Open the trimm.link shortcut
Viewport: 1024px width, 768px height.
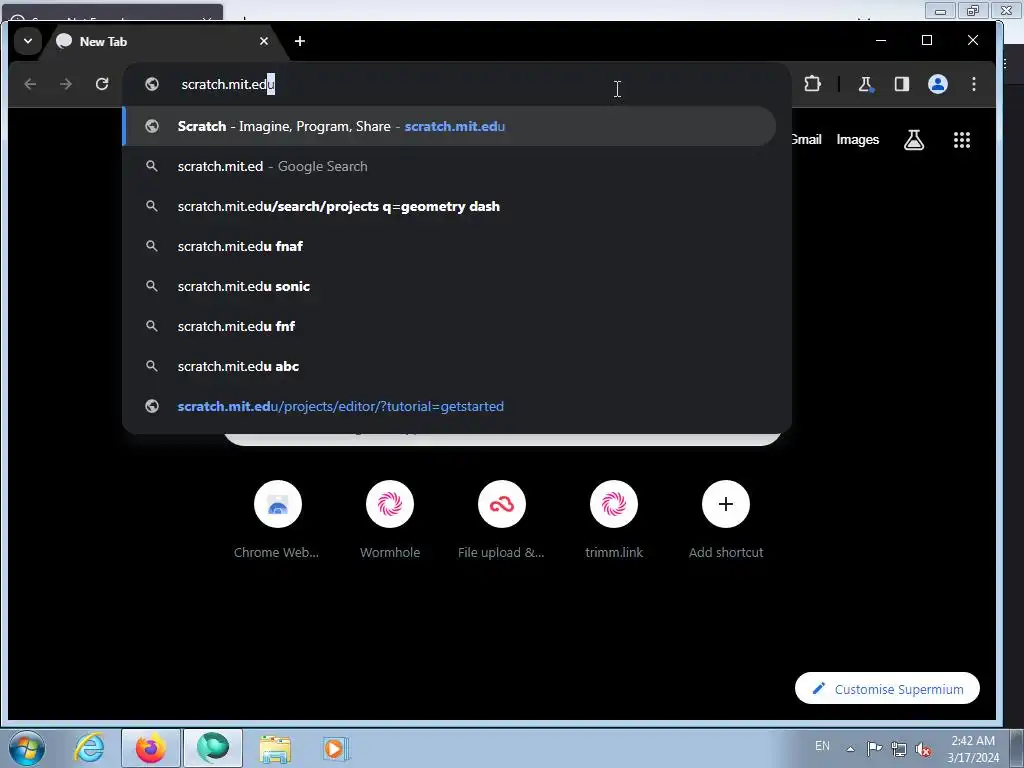click(614, 520)
